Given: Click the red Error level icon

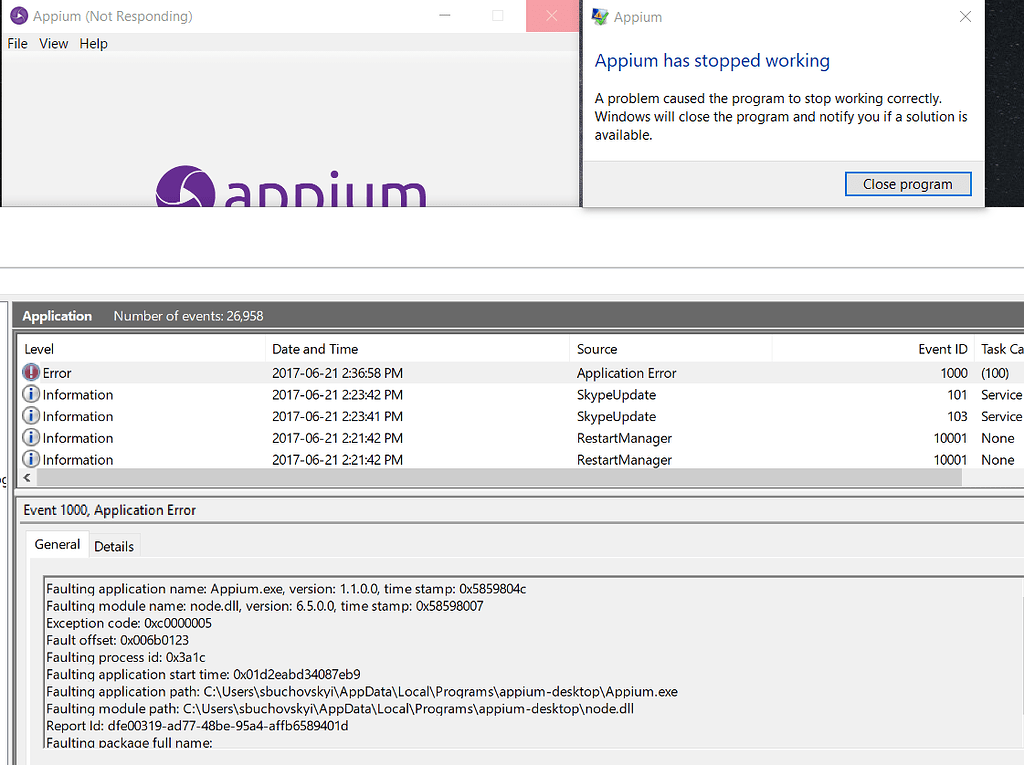Looking at the screenshot, I should 31,372.
